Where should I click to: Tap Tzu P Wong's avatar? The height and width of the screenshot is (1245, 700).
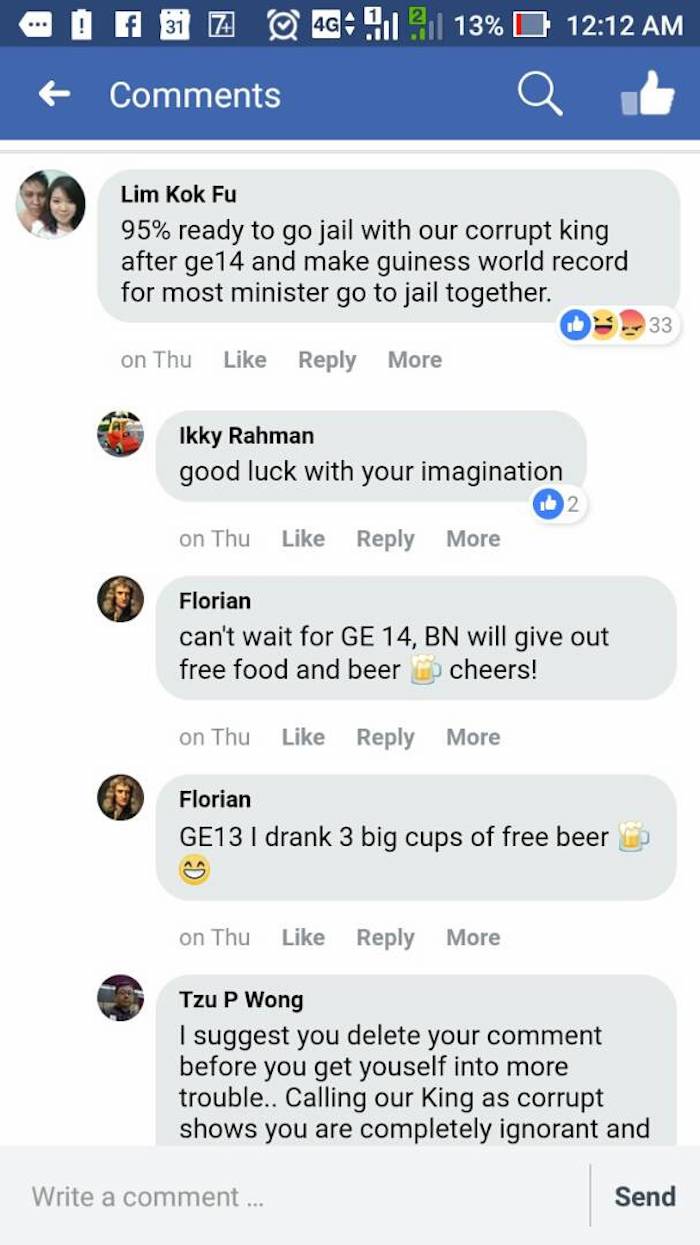click(121, 998)
